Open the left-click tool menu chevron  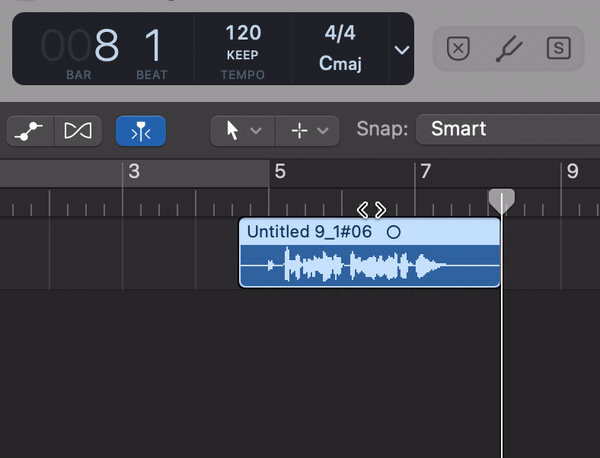[x=256, y=131]
